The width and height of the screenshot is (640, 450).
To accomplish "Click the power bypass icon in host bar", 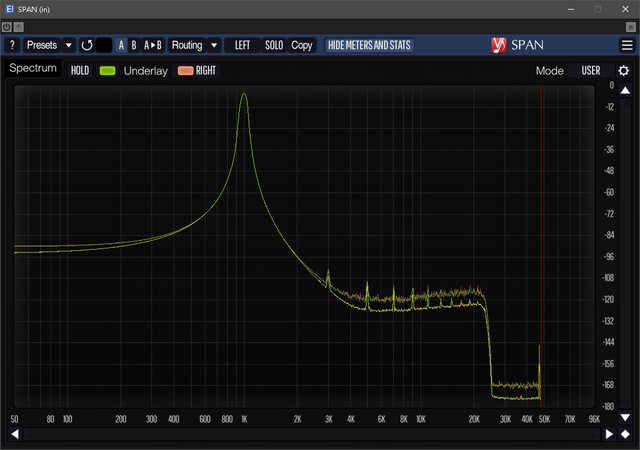I will click(x=8, y=26).
